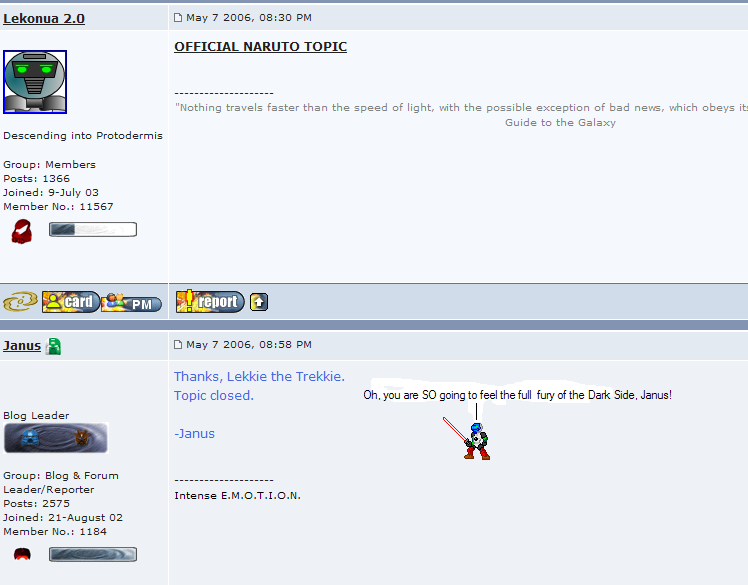Click 'Group: Members' under Lekonua
Image resolution: width=748 pixels, height=585 pixels.
point(50,165)
